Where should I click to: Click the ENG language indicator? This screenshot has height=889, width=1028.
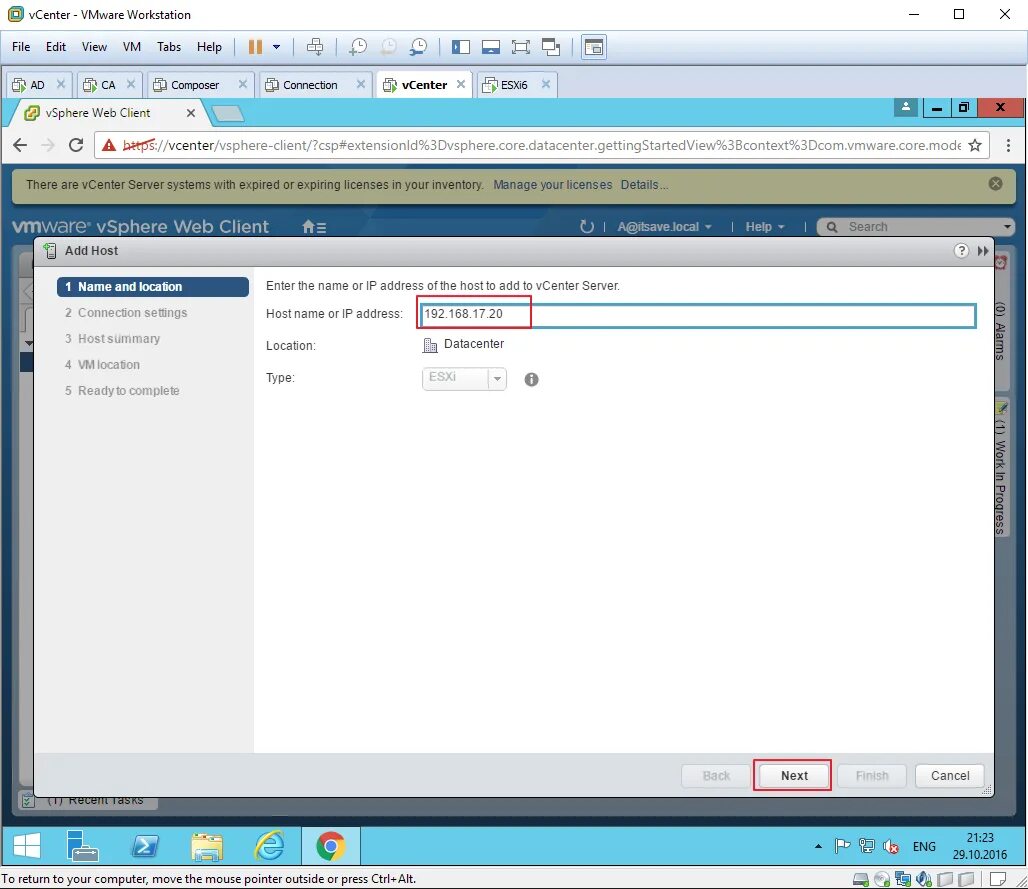[x=924, y=846]
